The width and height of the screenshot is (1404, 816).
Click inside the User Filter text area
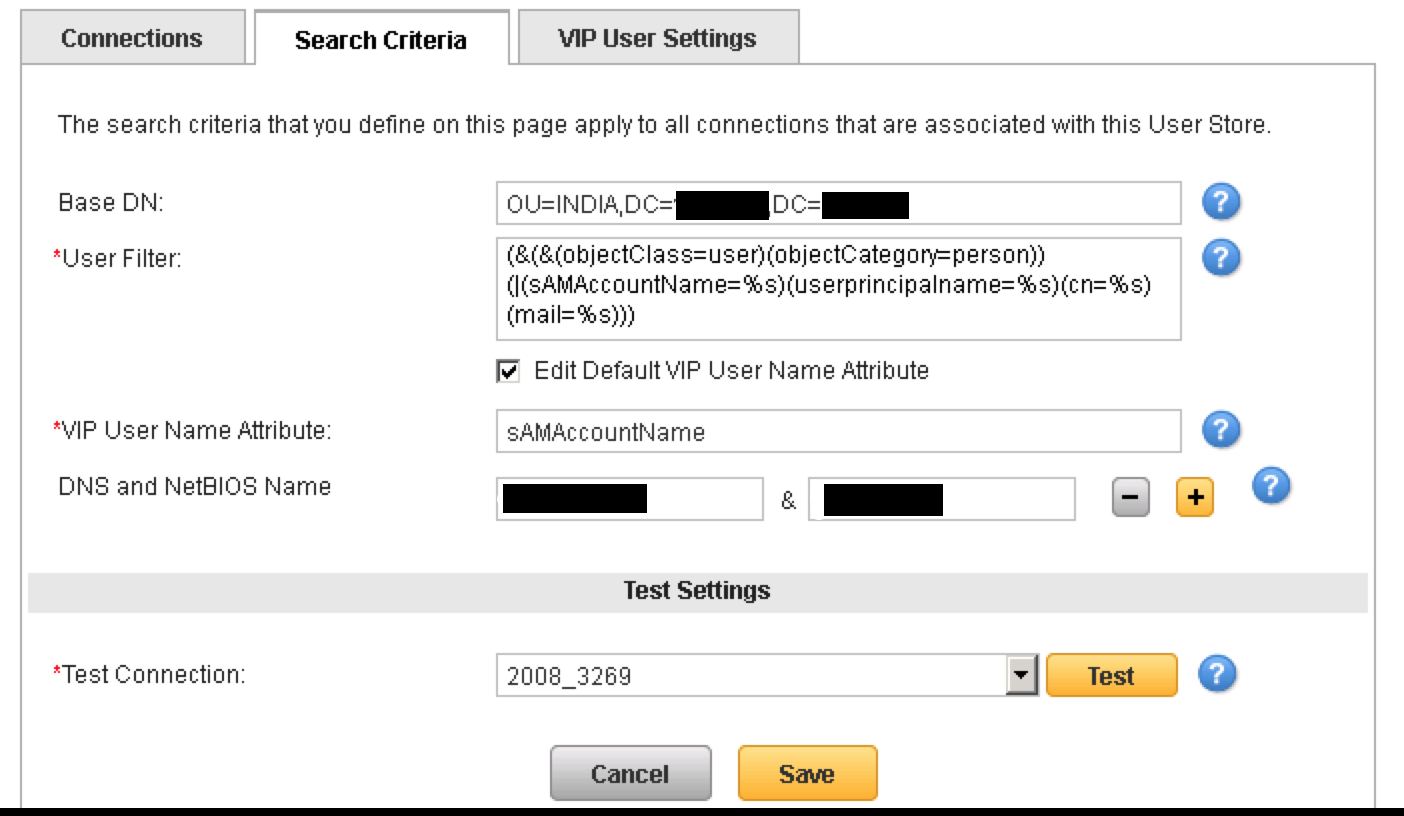[838, 288]
